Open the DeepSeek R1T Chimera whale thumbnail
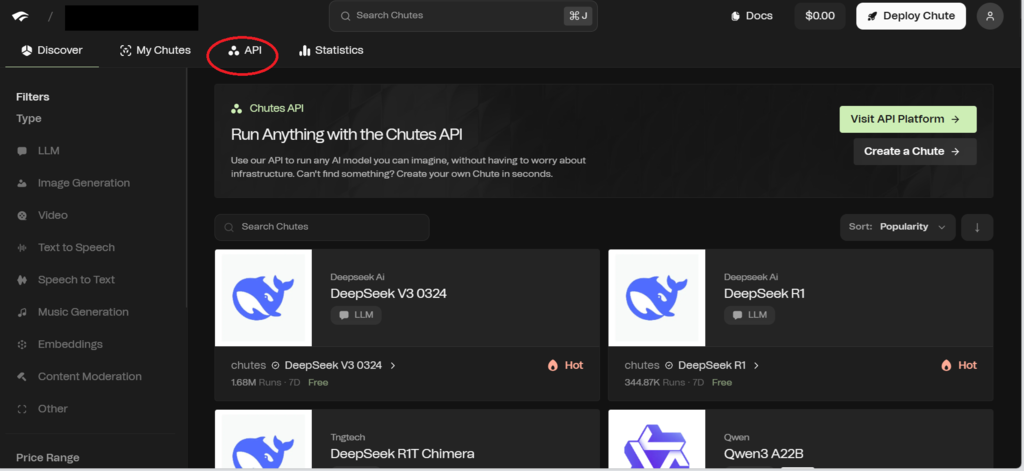 click(x=263, y=440)
